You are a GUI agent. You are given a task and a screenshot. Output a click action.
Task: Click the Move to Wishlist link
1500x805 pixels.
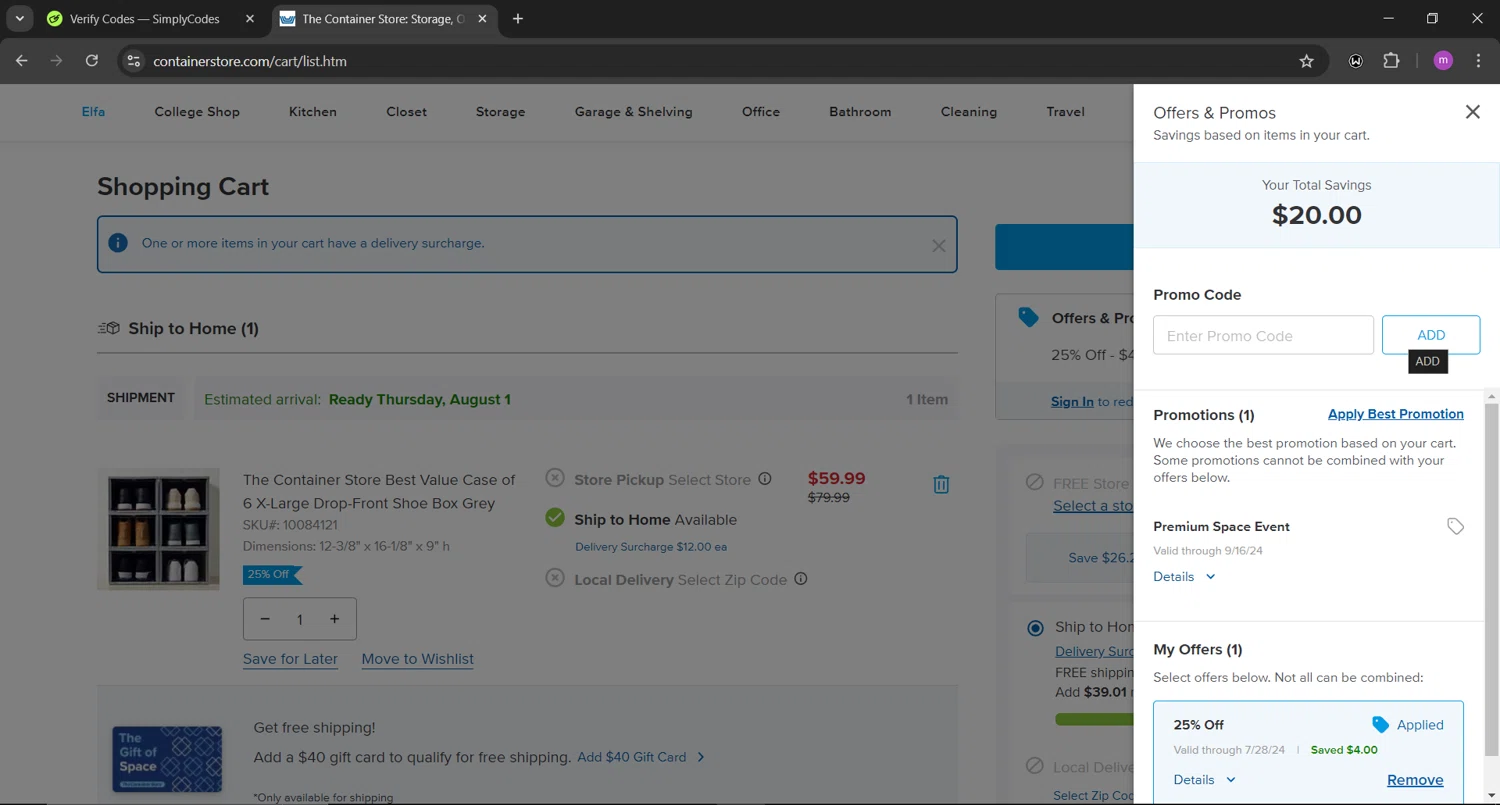418,659
